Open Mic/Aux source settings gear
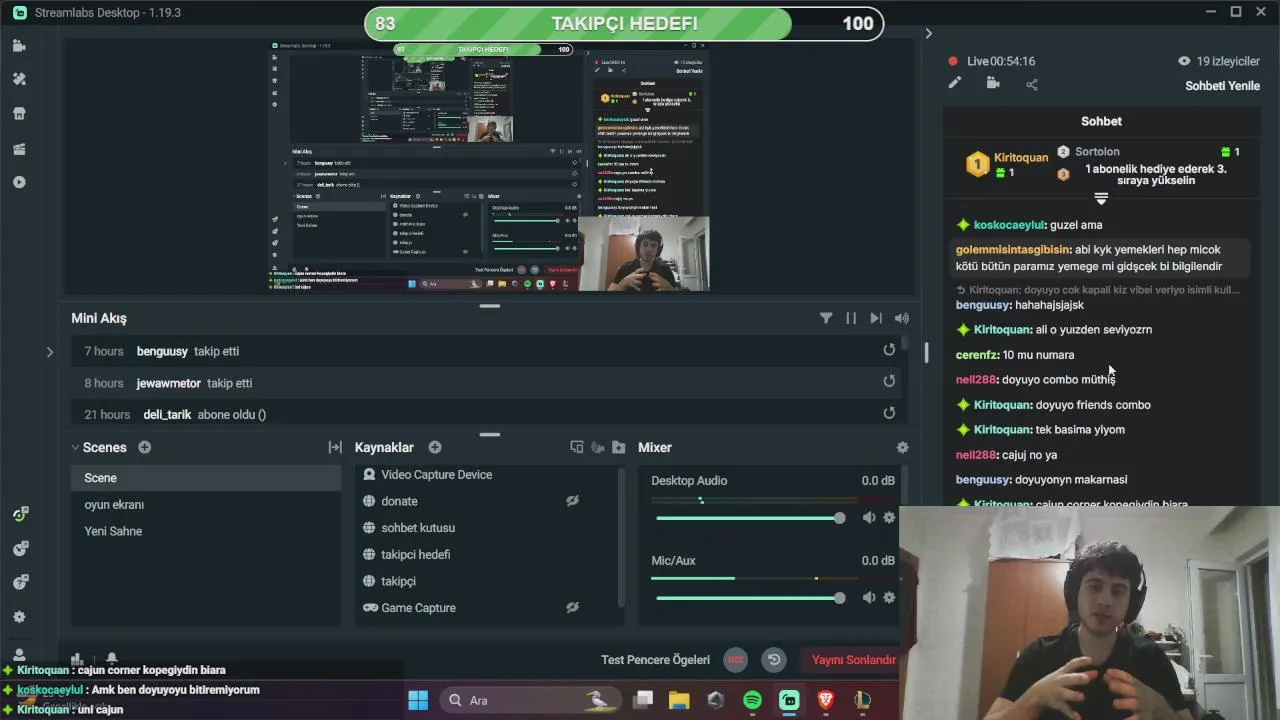 (x=889, y=597)
